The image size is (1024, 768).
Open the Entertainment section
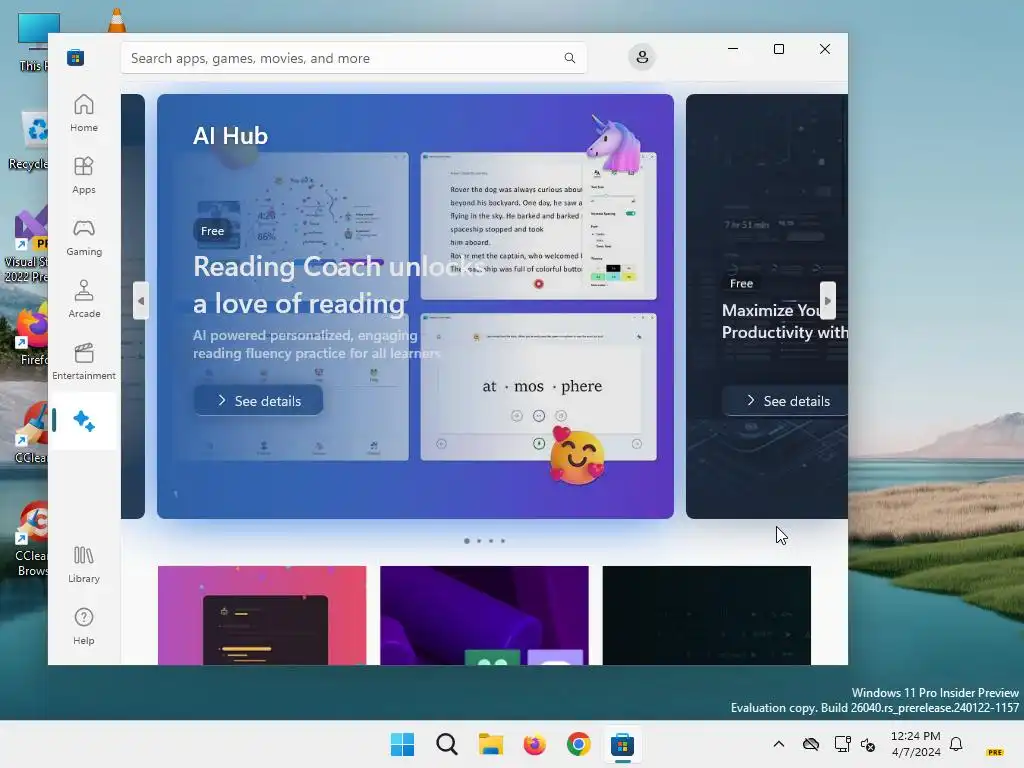pyautogui.click(x=84, y=362)
